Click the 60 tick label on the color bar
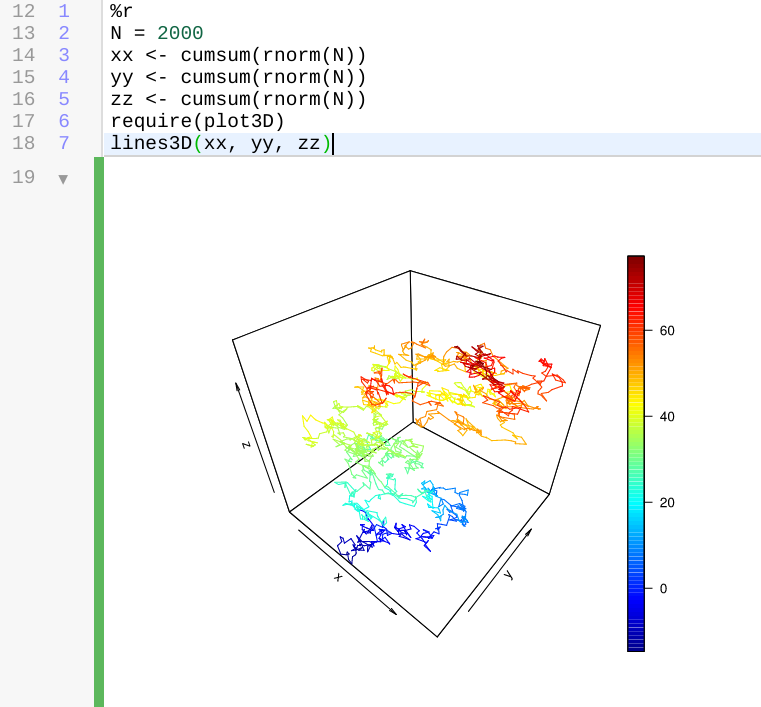Viewport: 761px width, 707px height. tap(667, 330)
